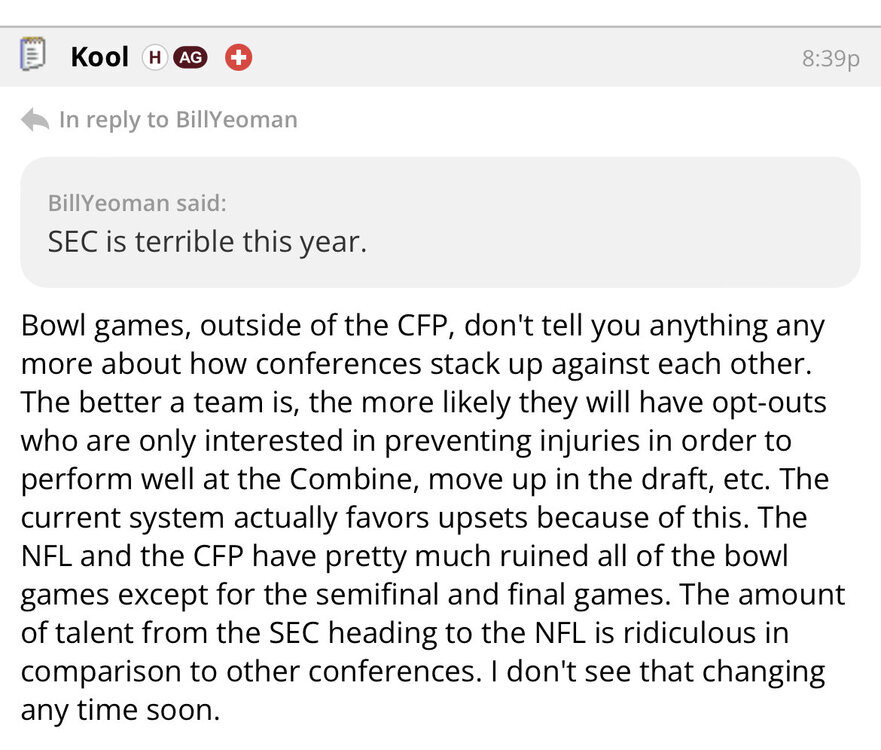
Task: Click the 'BillYeoman said:' quote header
Action: coord(137,203)
